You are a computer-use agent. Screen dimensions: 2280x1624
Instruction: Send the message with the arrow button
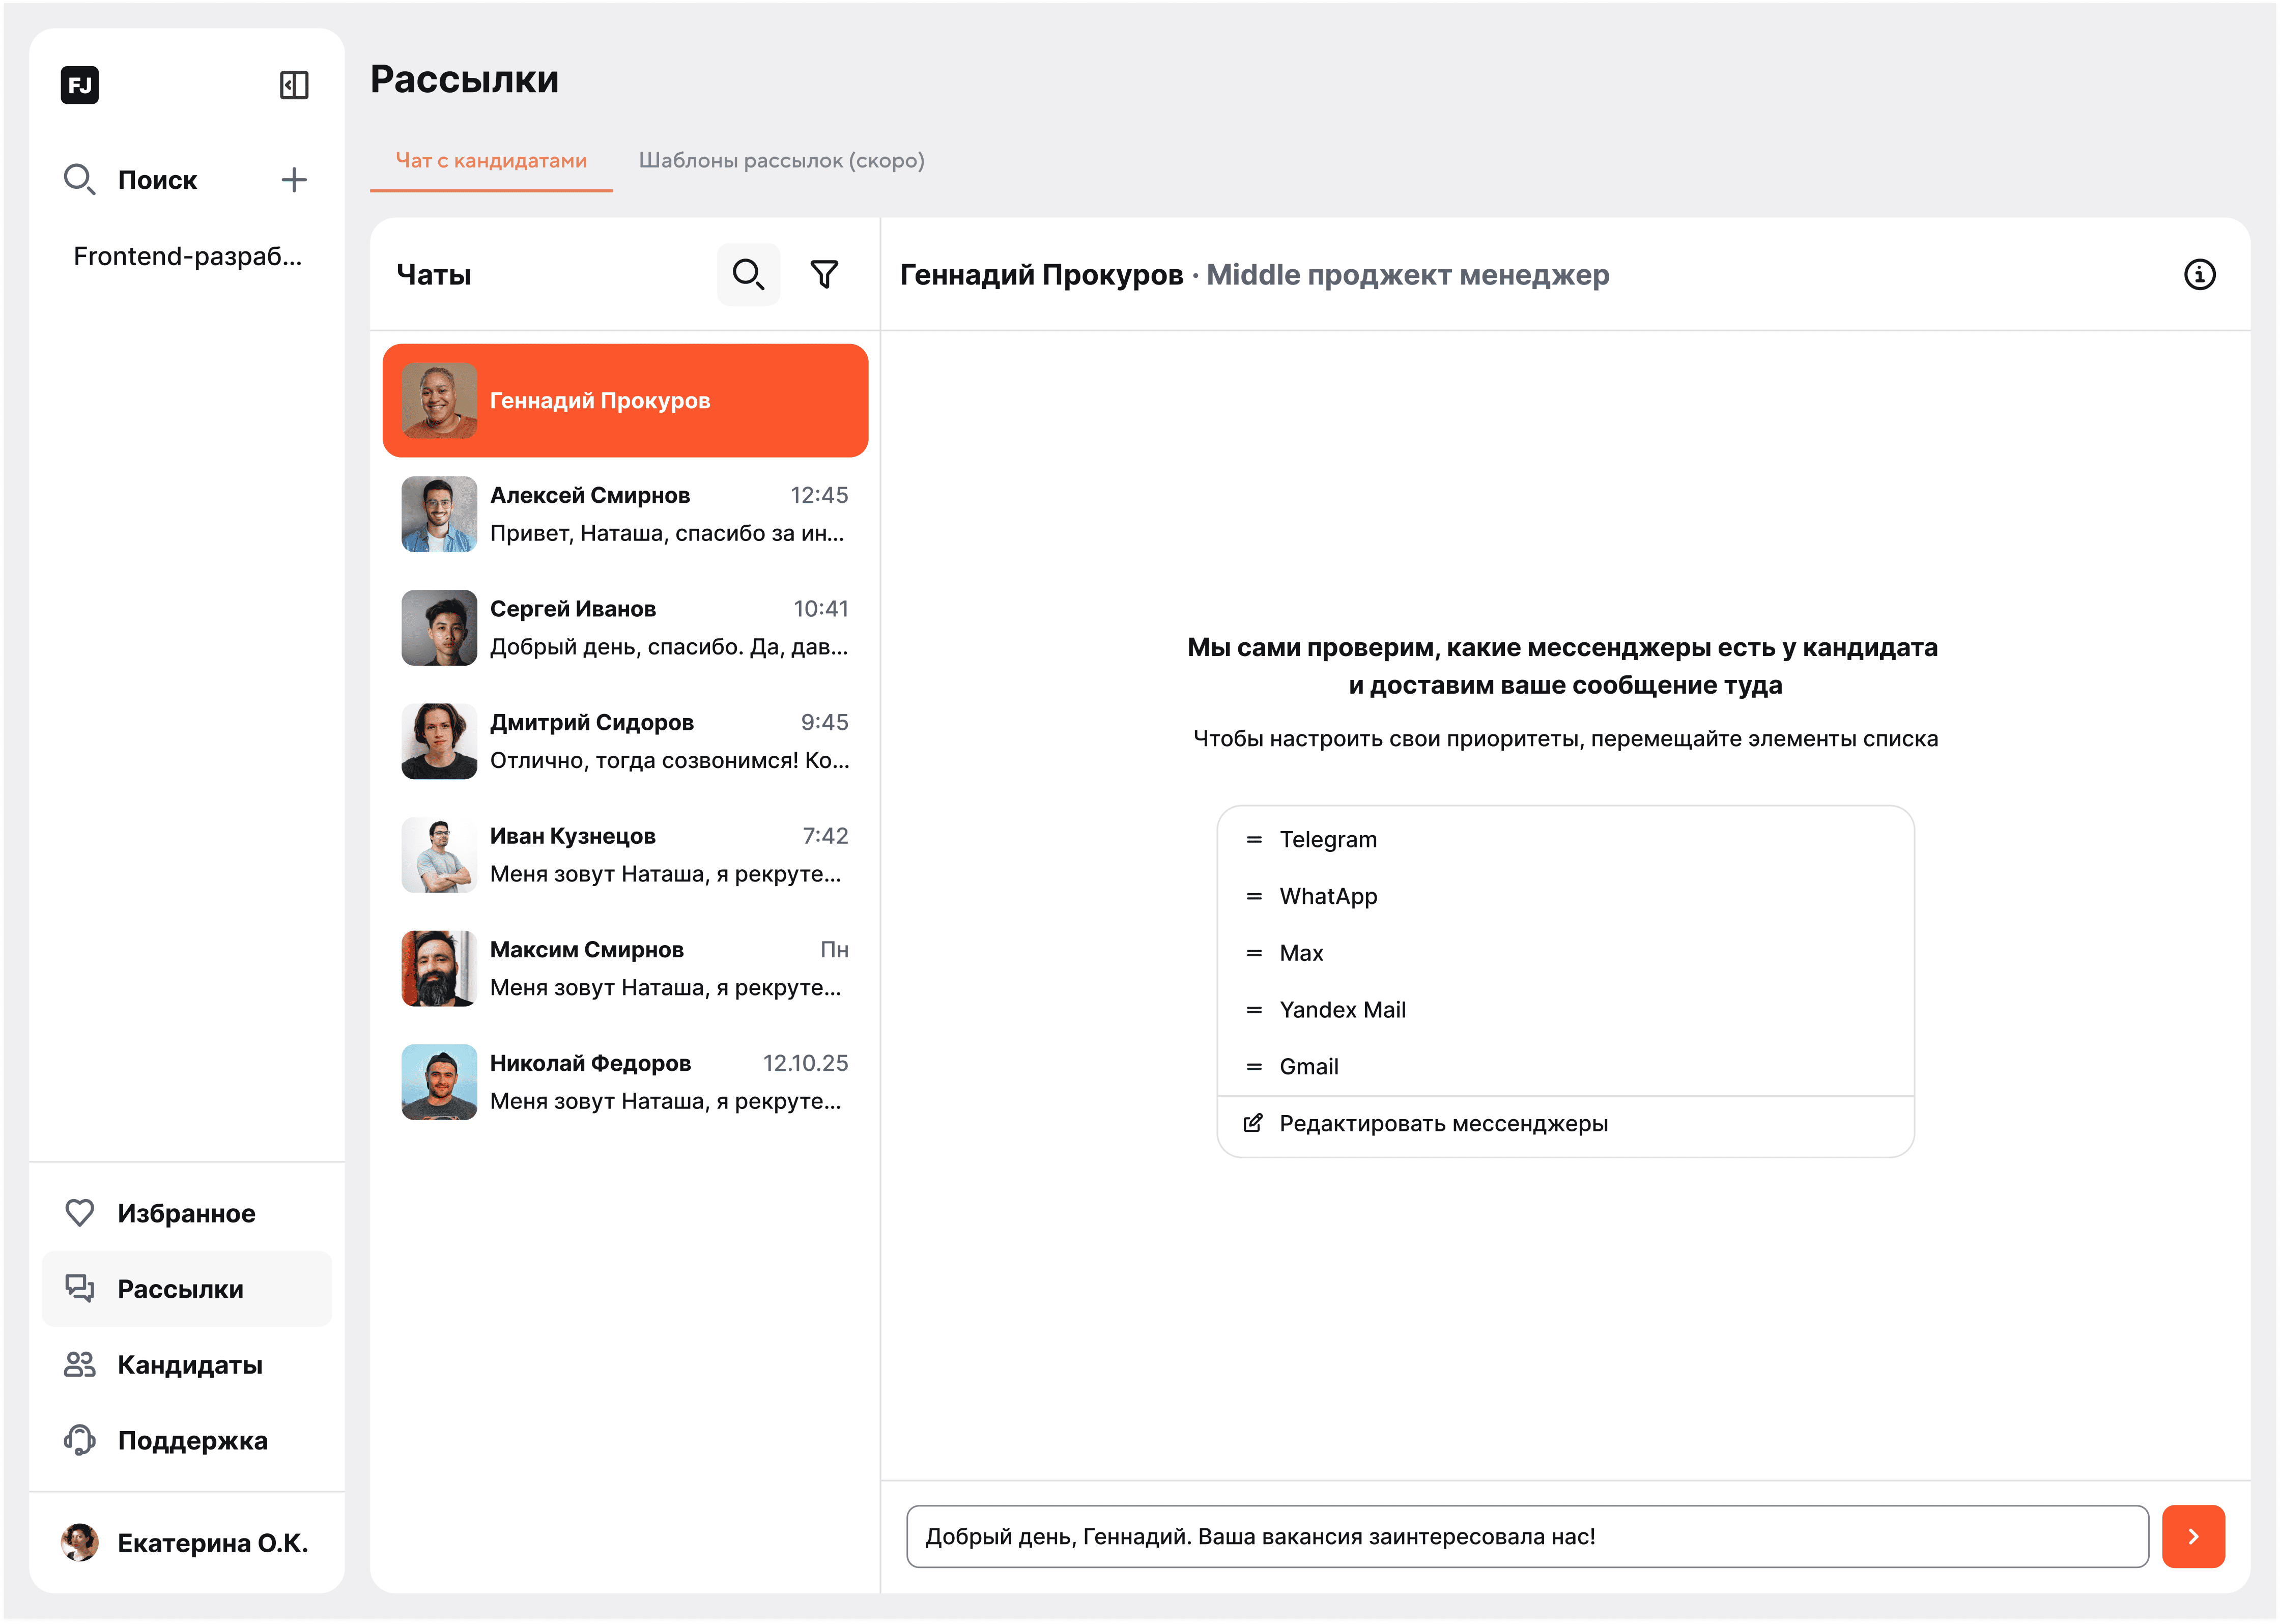tap(2194, 1537)
